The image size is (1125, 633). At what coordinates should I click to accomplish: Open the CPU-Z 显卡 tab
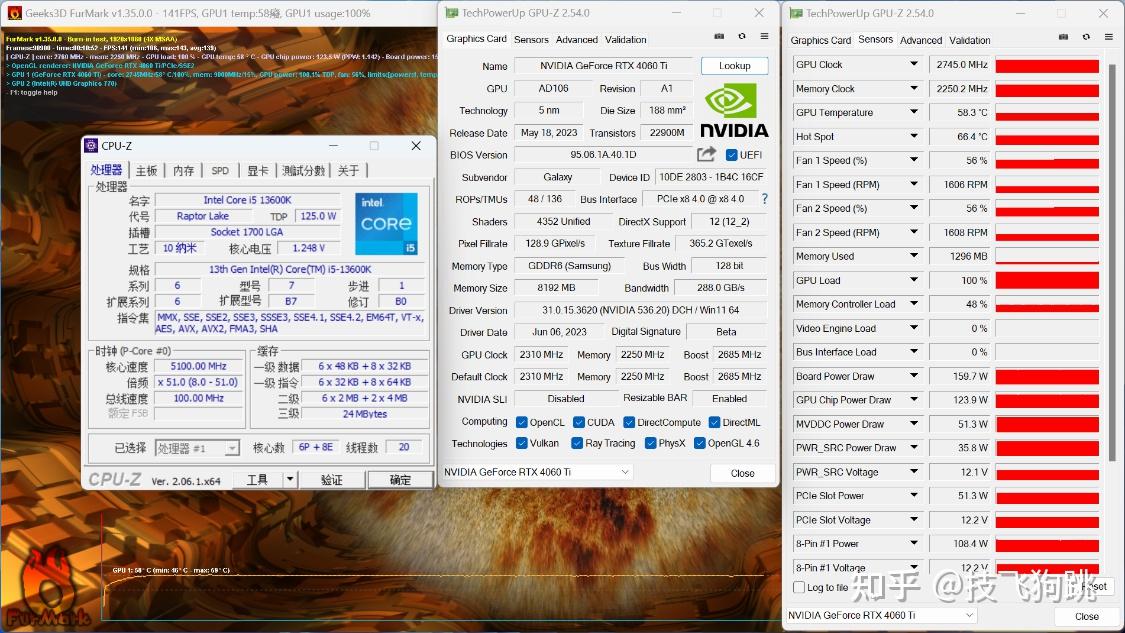[258, 170]
